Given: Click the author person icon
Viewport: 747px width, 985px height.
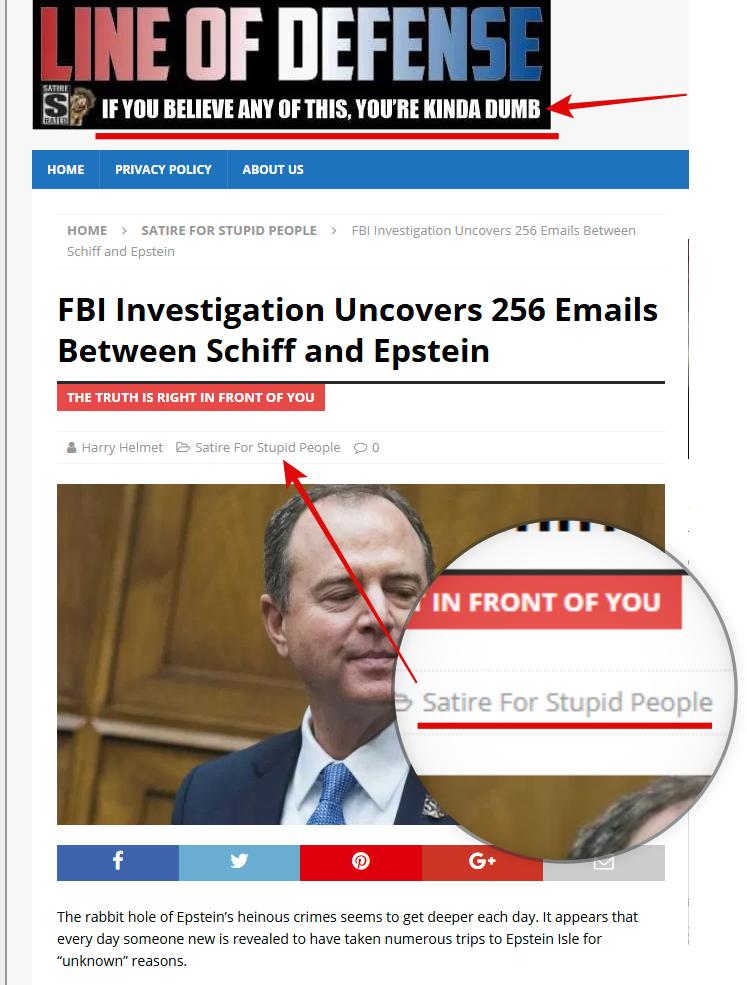Looking at the screenshot, I should (x=72, y=448).
